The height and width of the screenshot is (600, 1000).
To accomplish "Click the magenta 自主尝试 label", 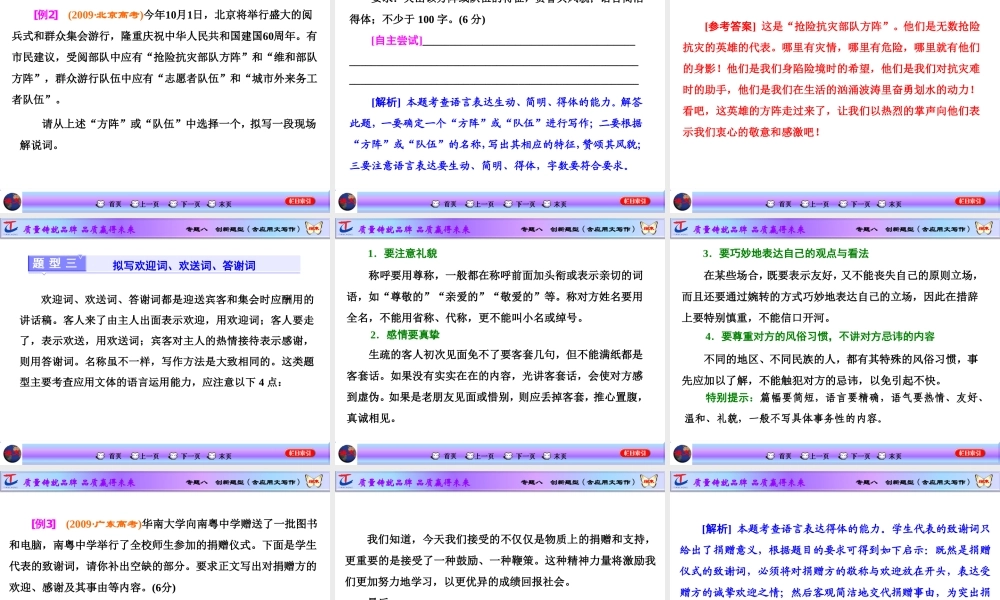I will click(x=397, y=40).
